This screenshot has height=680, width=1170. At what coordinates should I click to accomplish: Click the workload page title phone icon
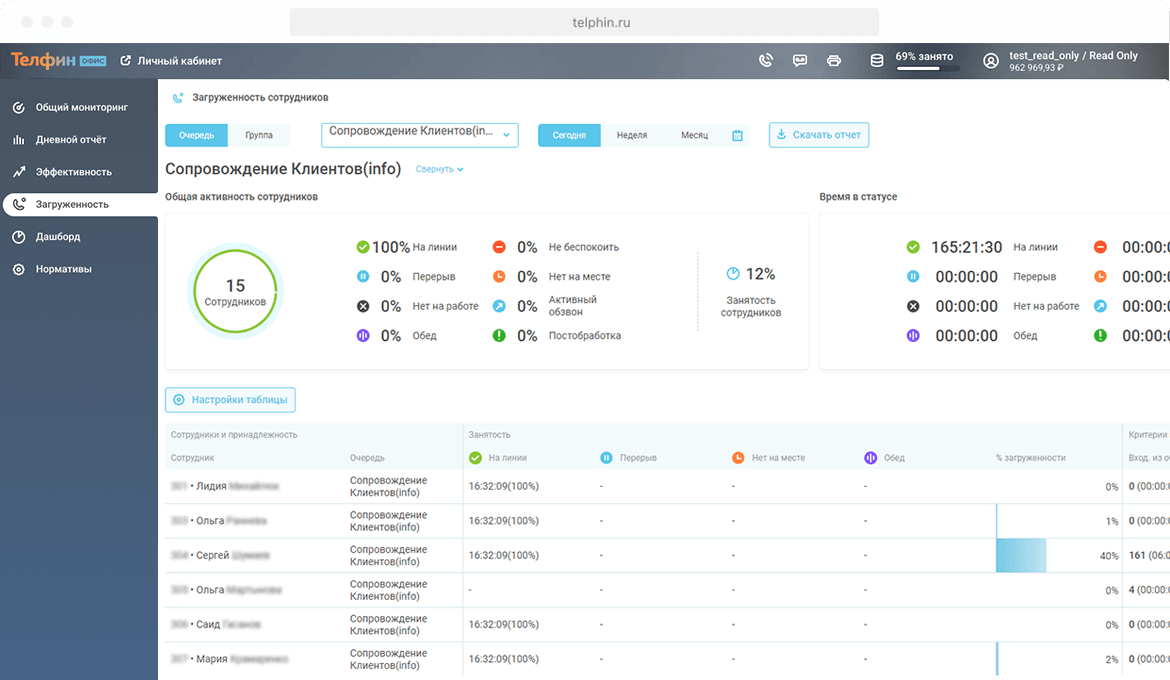point(178,98)
